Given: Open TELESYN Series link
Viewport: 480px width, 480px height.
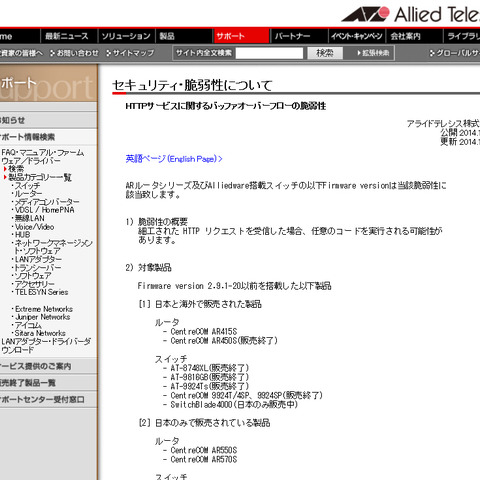Looking at the screenshot, I should [x=41, y=292].
